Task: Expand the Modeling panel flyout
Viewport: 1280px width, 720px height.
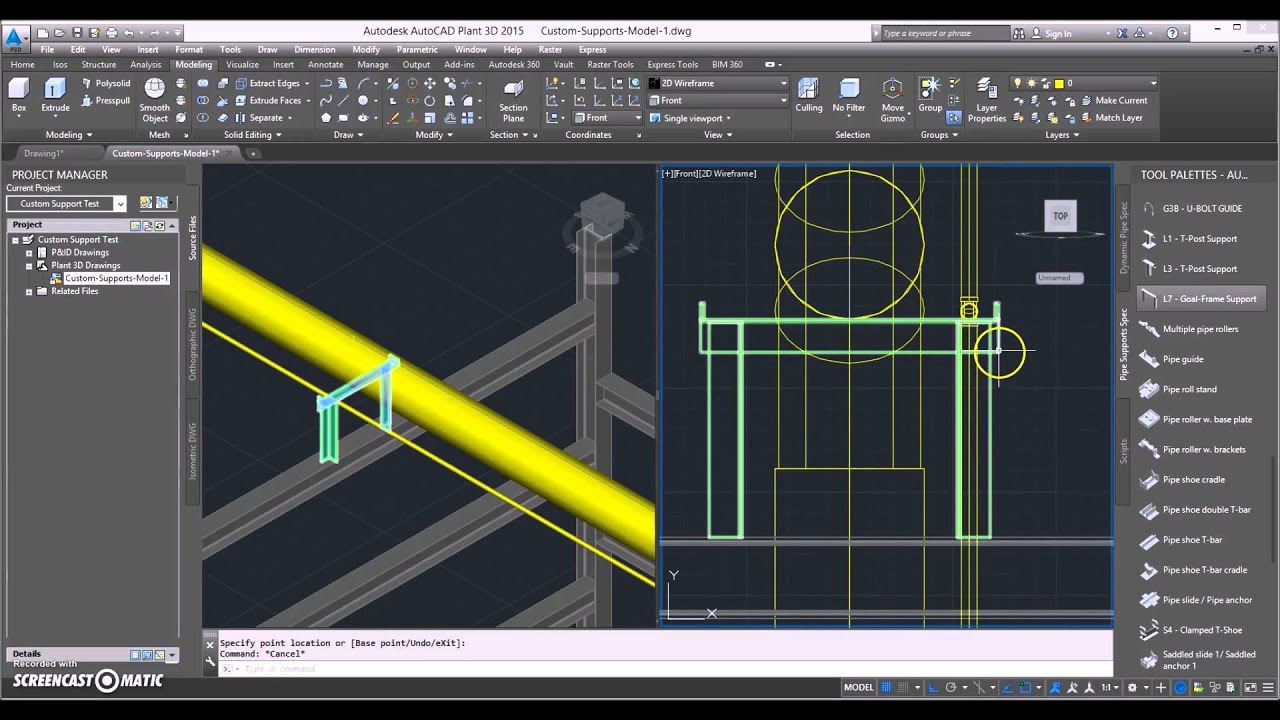Action: click(x=68, y=134)
